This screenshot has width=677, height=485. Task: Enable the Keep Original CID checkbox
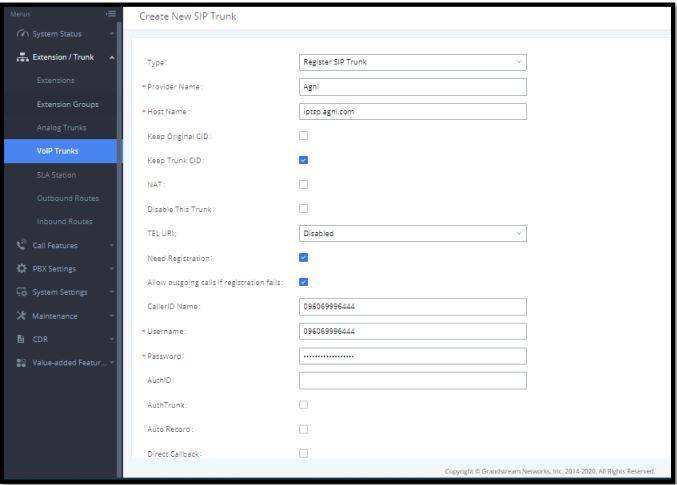click(x=304, y=136)
